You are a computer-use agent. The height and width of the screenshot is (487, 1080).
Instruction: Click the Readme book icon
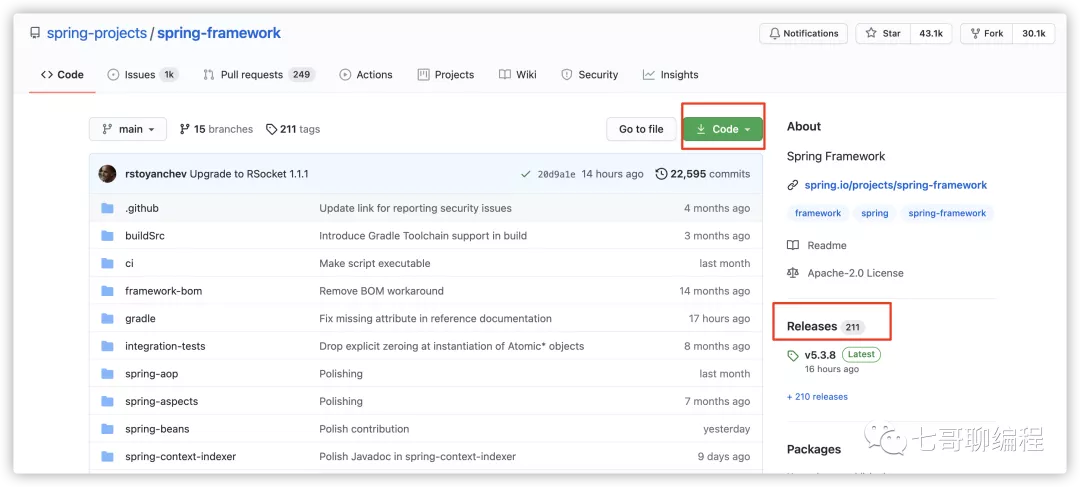793,245
